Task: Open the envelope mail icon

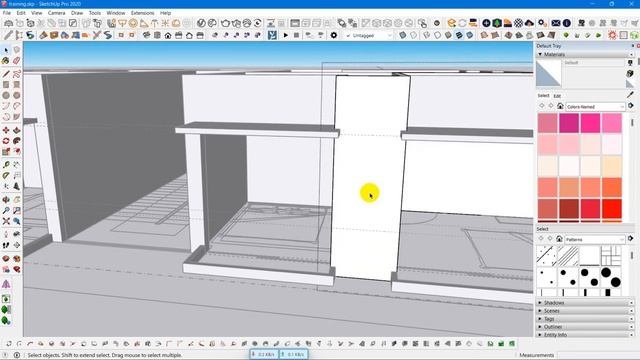Action: tap(556, 23)
